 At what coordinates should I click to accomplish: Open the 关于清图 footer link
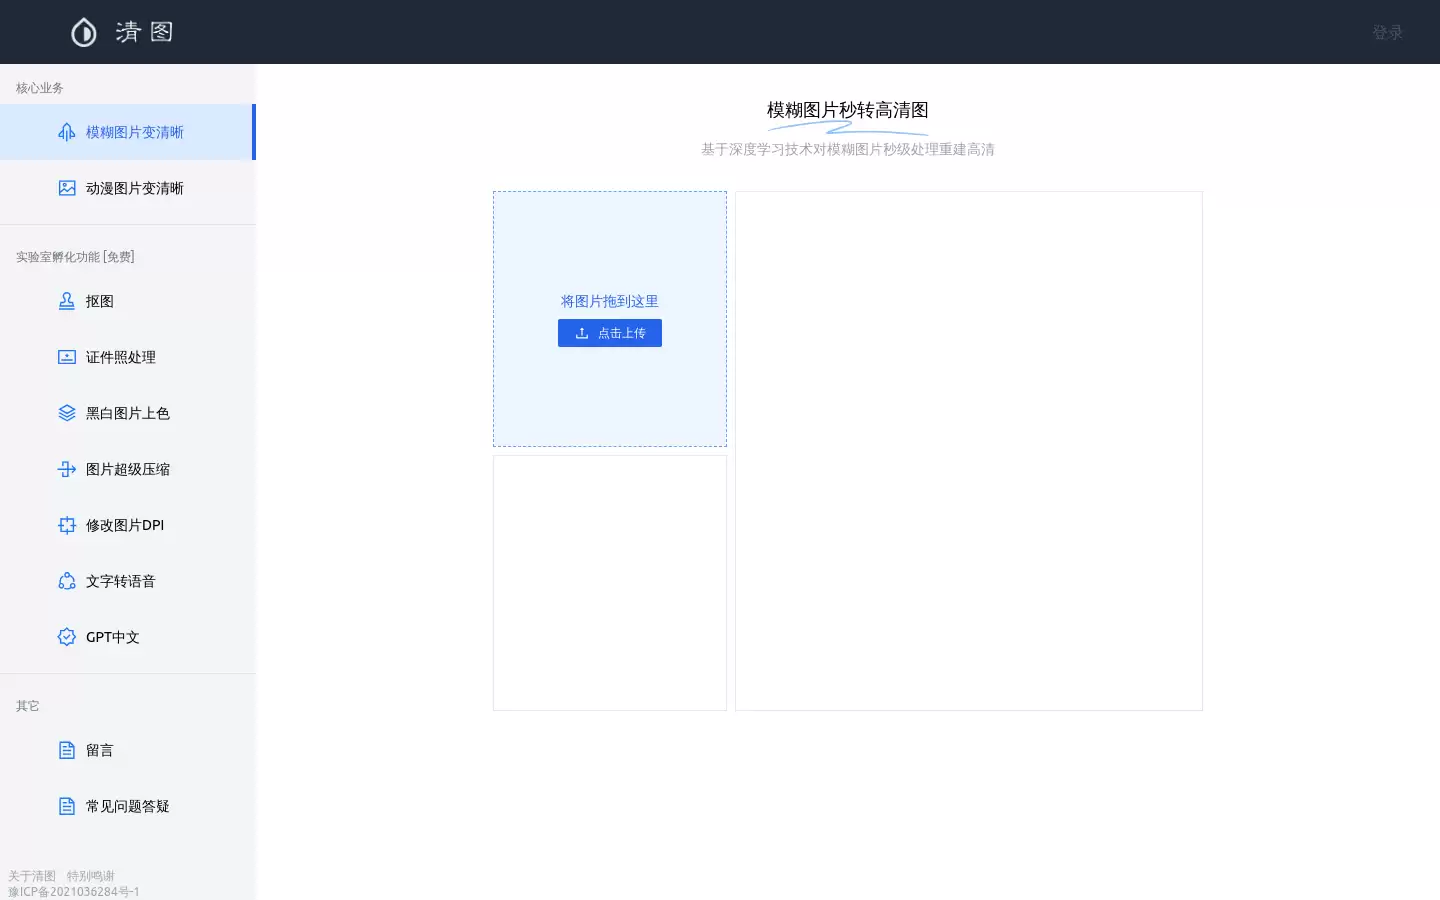(x=32, y=876)
